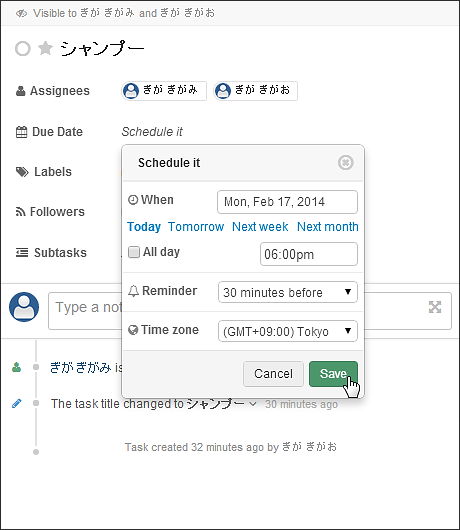Mark the task complete with the circle
Viewport: 460px width, 530px height.
pyautogui.click(x=23, y=48)
